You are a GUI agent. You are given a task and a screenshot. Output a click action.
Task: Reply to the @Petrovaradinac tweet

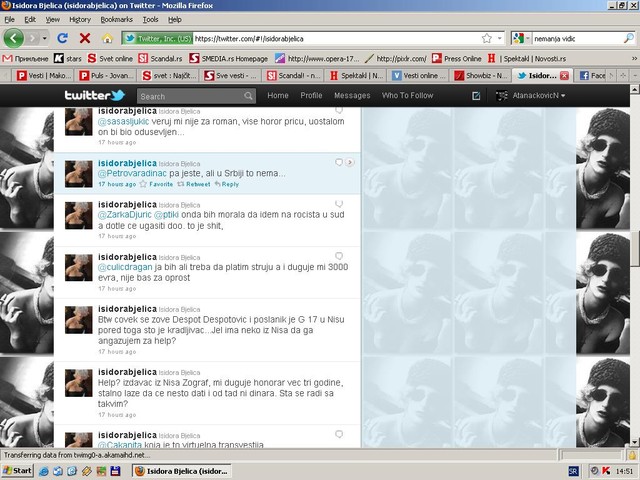[x=229, y=184]
